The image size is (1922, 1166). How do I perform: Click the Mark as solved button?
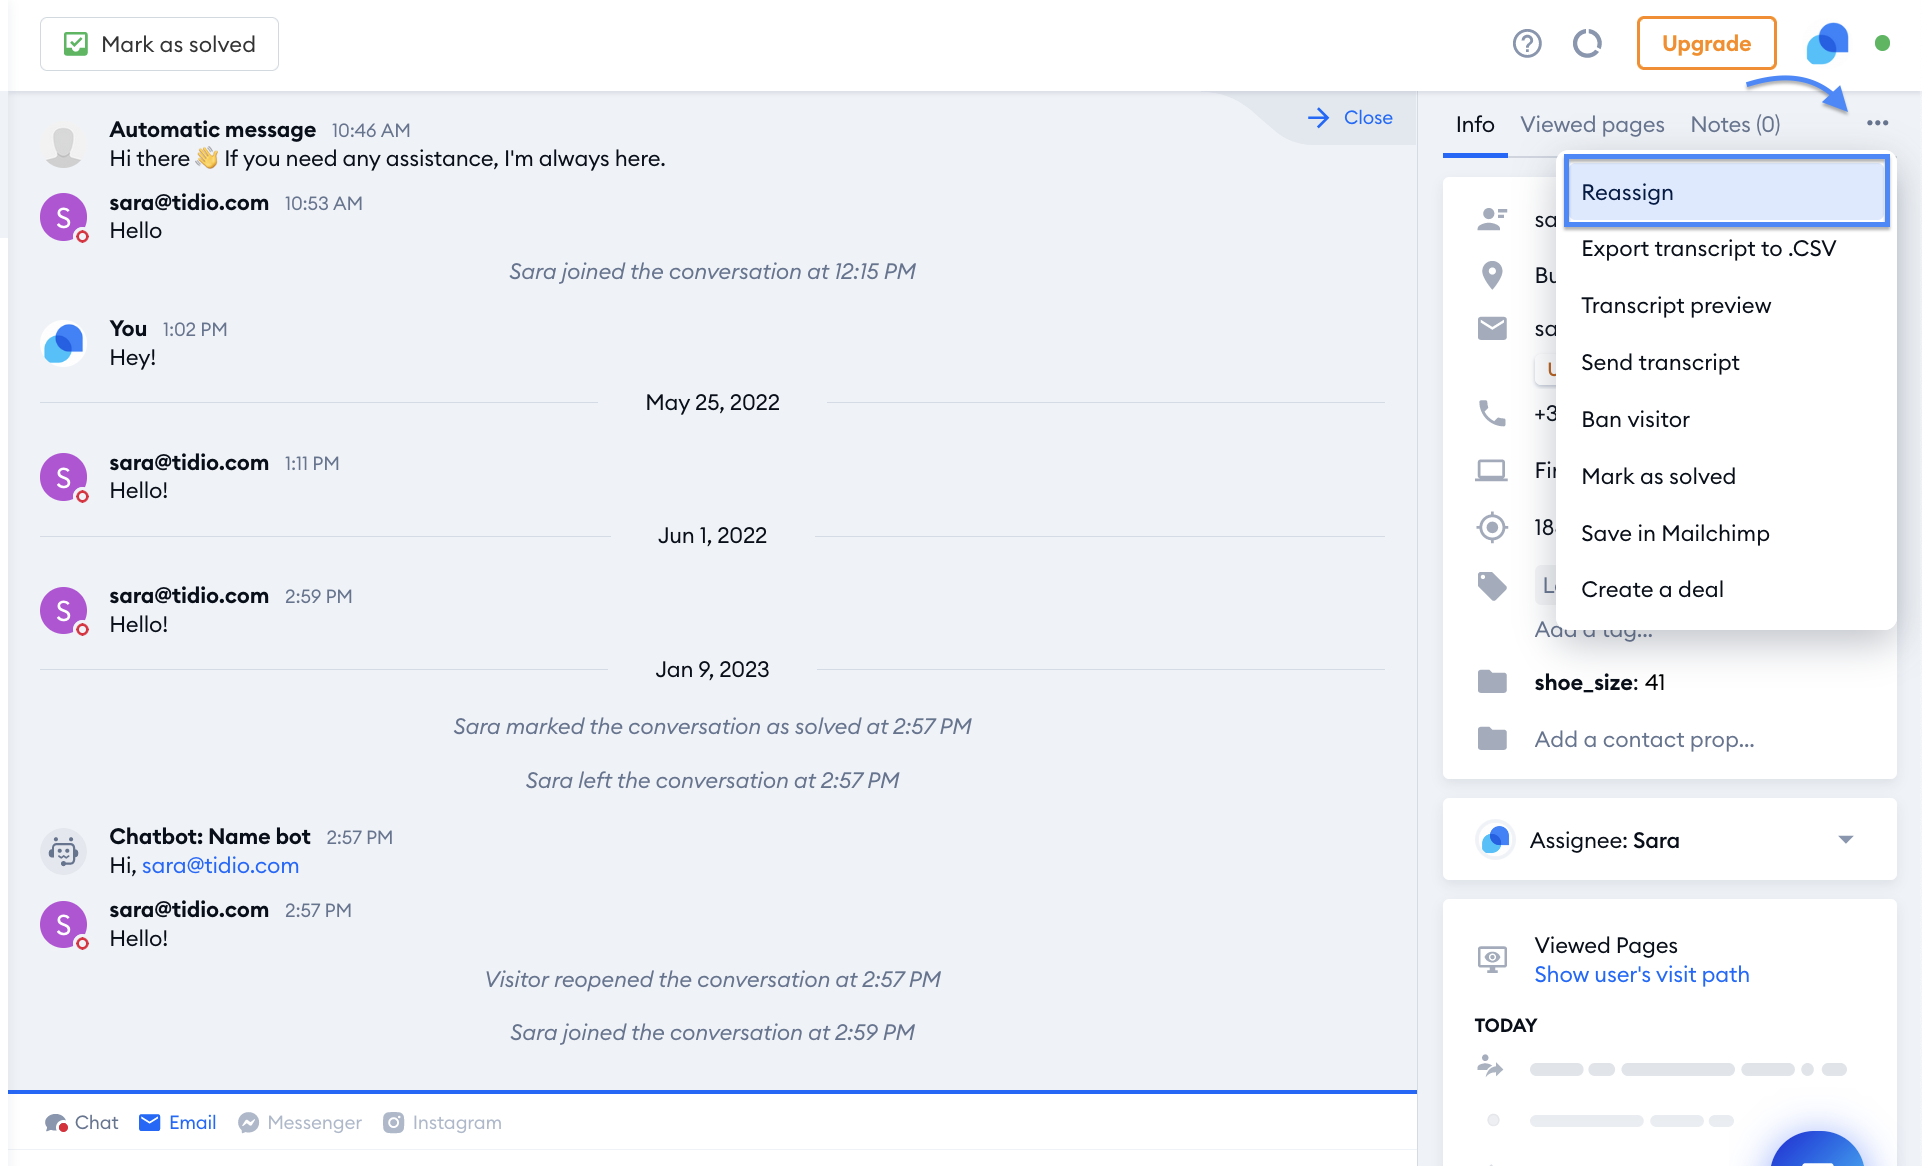point(159,44)
